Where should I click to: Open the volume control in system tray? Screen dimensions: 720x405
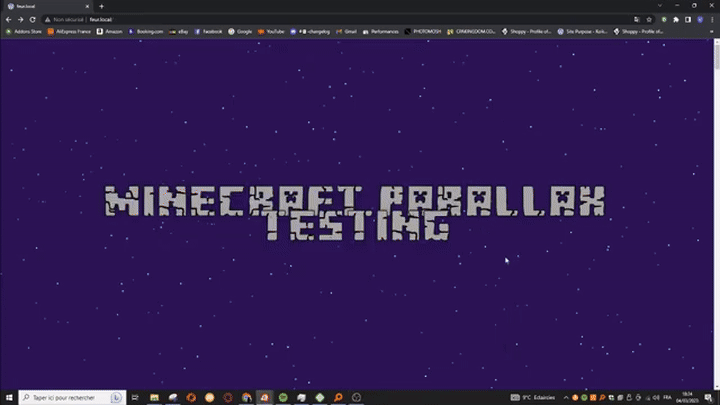(656, 398)
